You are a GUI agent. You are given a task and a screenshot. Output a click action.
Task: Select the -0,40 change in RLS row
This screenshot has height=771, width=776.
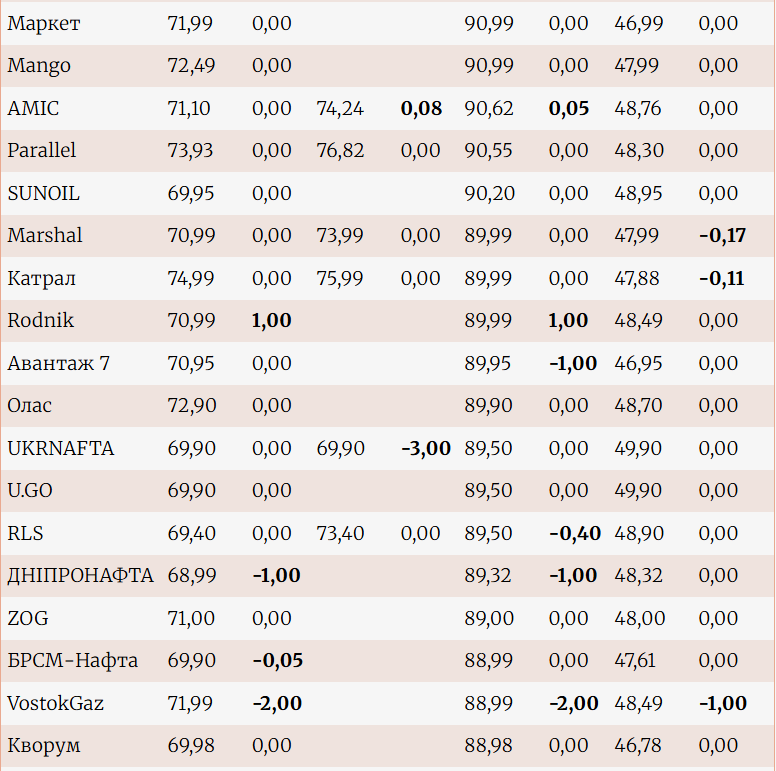tap(575, 533)
